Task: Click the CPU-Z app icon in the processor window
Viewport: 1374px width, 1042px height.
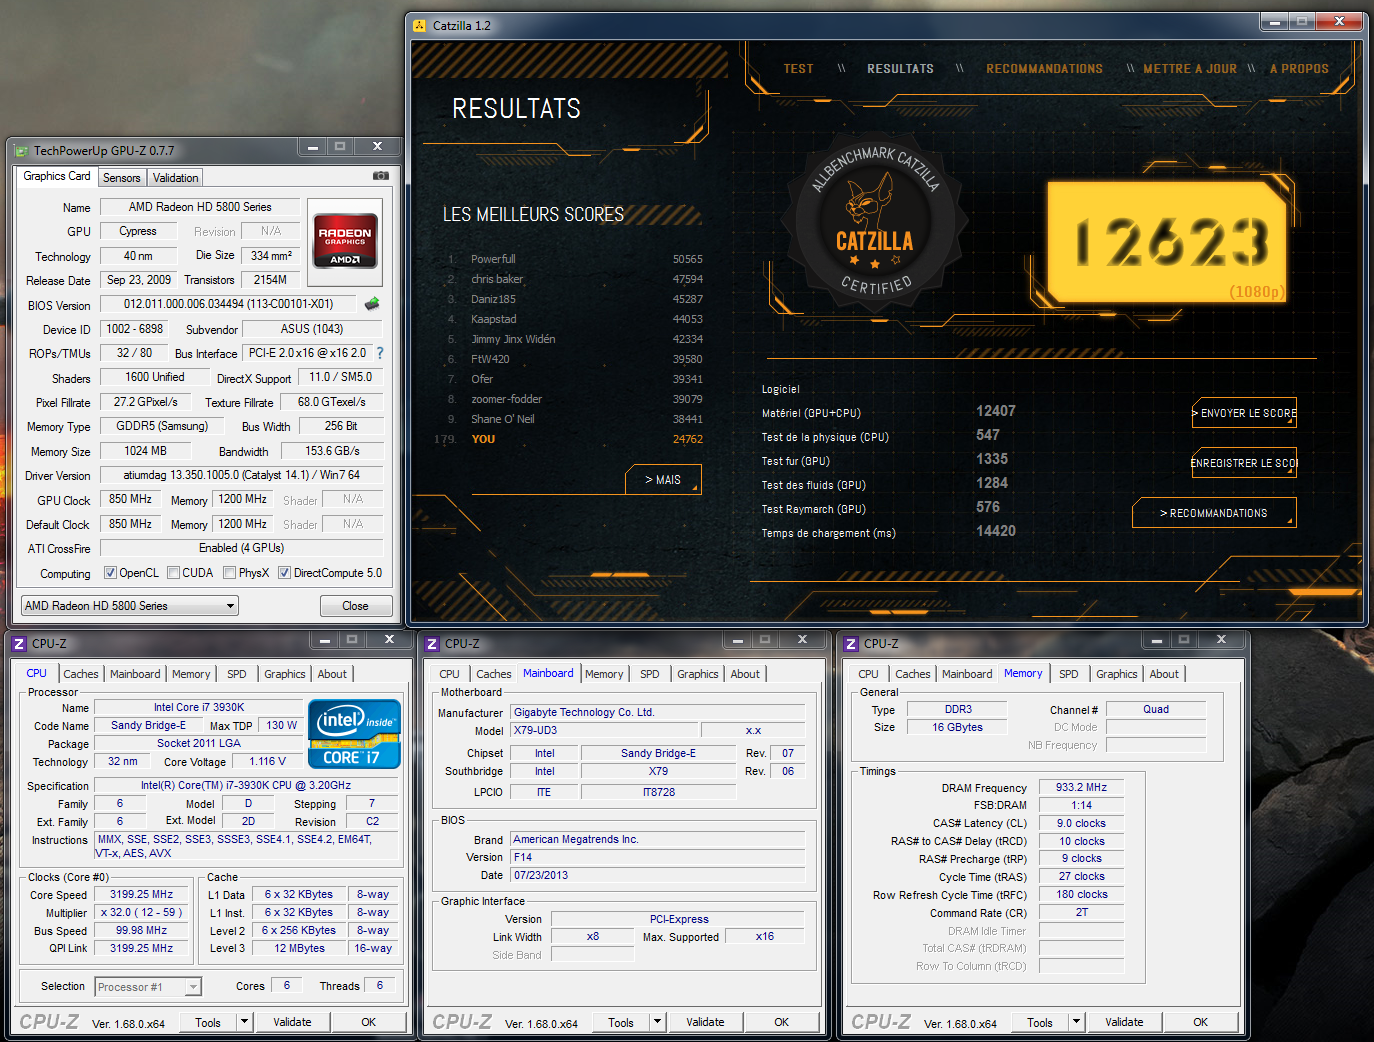Action: [x=19, y=644]
